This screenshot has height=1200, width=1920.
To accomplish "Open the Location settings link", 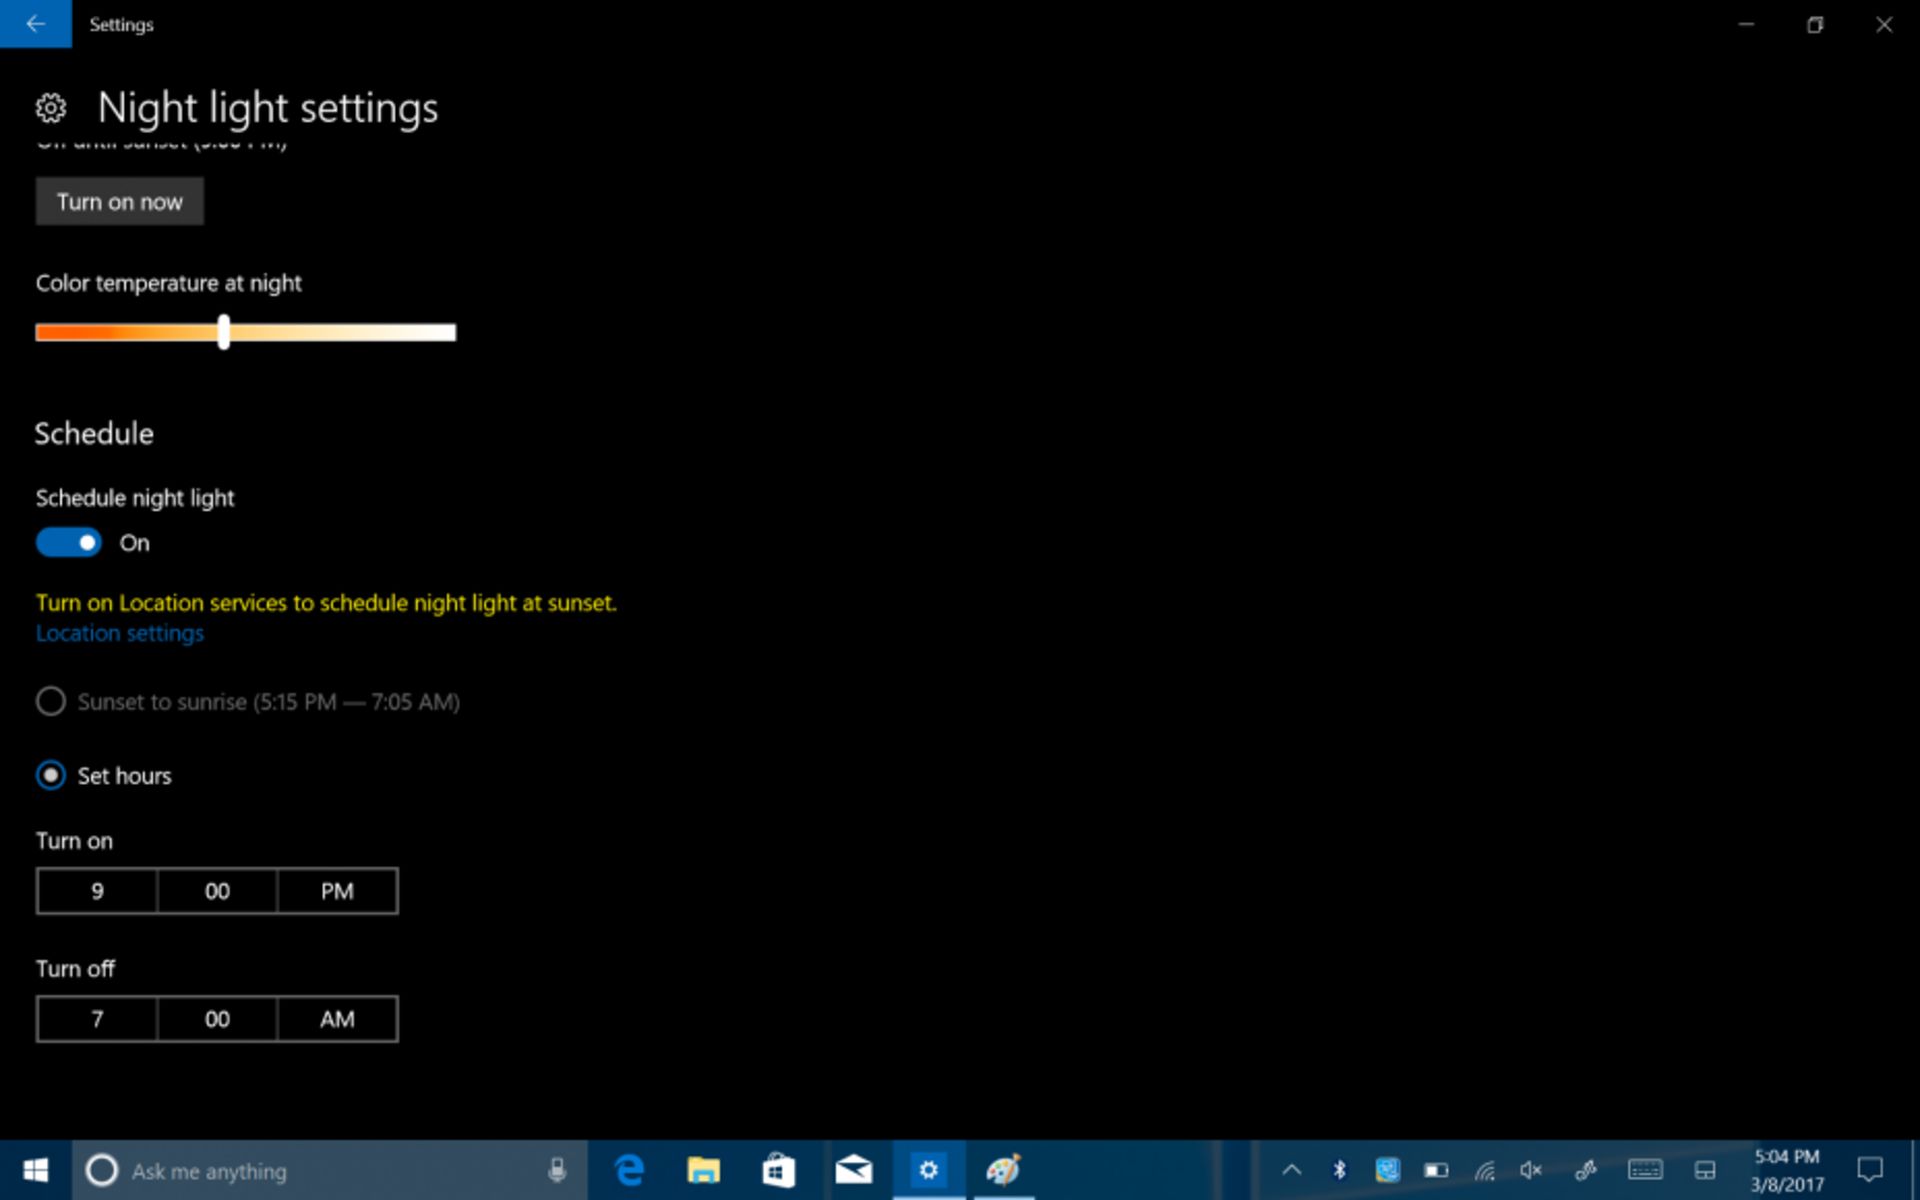I will click(x=119, y=632).
